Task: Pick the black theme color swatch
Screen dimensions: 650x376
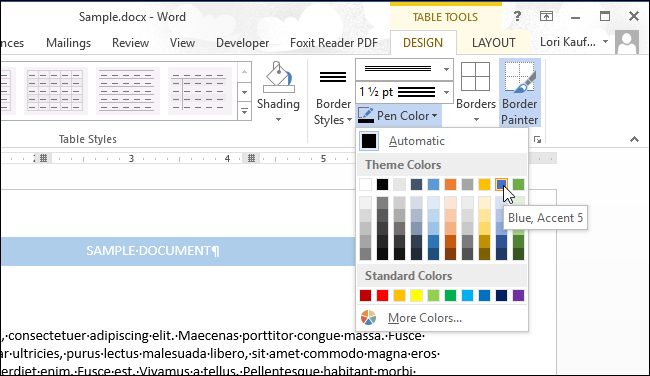Action: pyautogui.click(x=383, y=184)
